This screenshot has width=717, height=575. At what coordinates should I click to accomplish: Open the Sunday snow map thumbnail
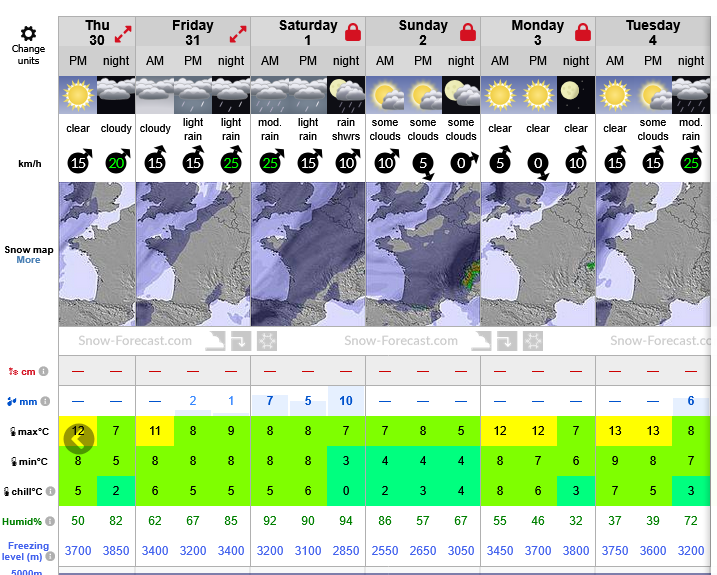(423, 254)
